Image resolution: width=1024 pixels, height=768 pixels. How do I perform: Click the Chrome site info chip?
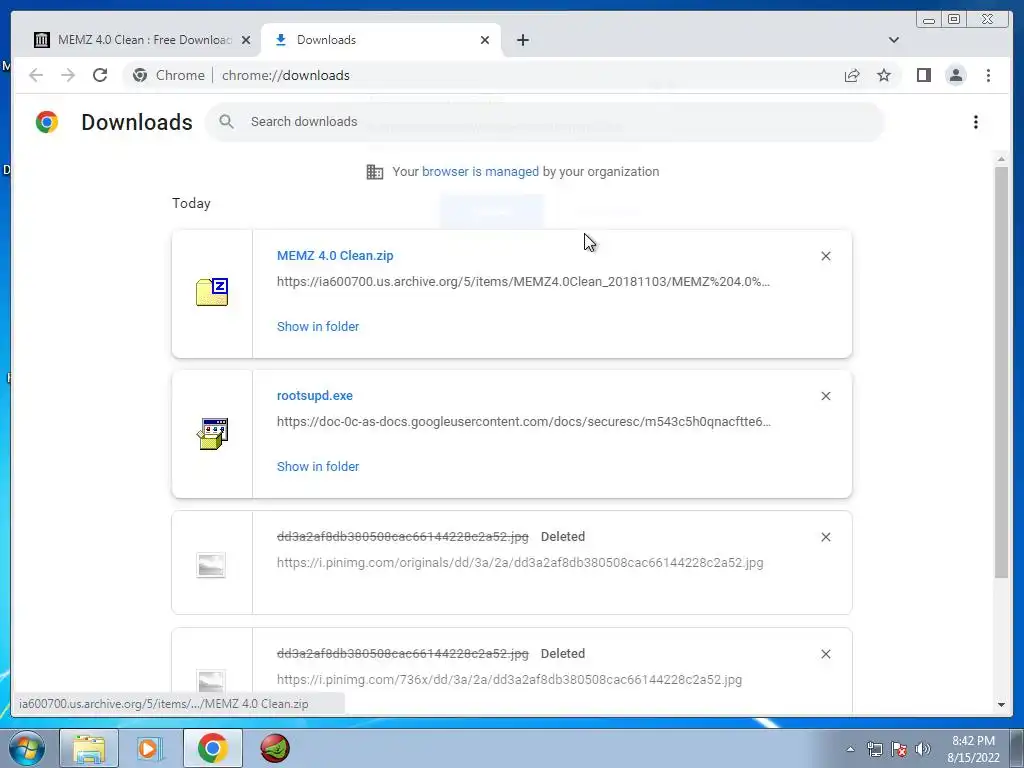[x=168, y=75]
